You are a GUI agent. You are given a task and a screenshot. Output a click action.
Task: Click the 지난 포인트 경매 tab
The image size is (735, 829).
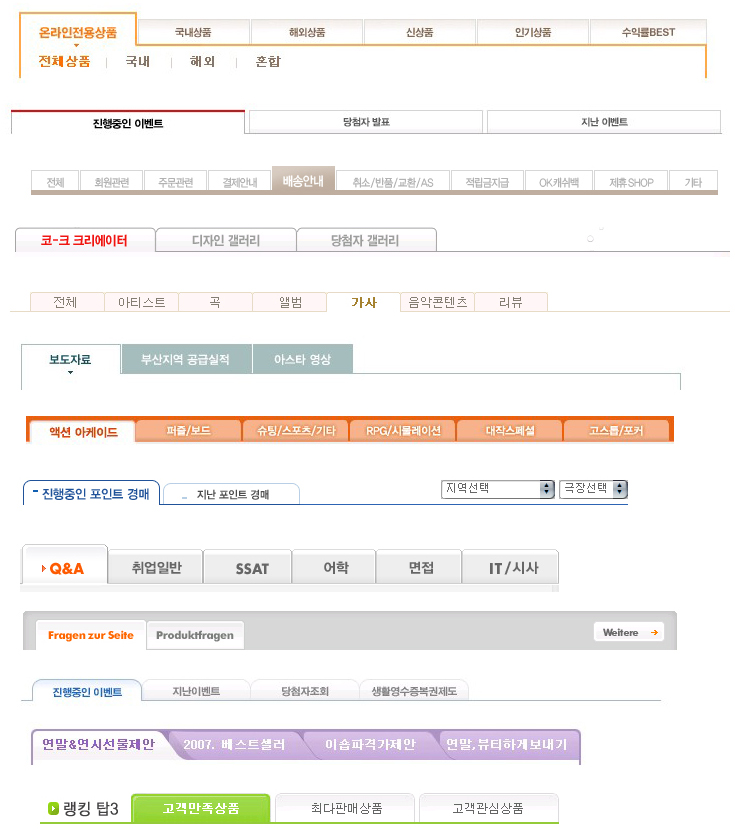(232, 494)
